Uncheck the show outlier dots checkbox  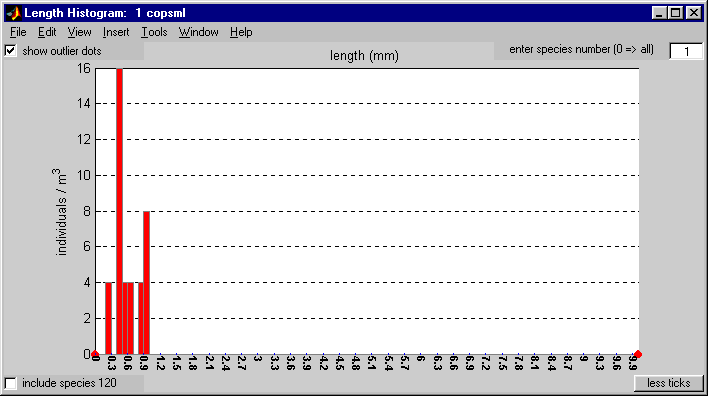pos(10,51)
